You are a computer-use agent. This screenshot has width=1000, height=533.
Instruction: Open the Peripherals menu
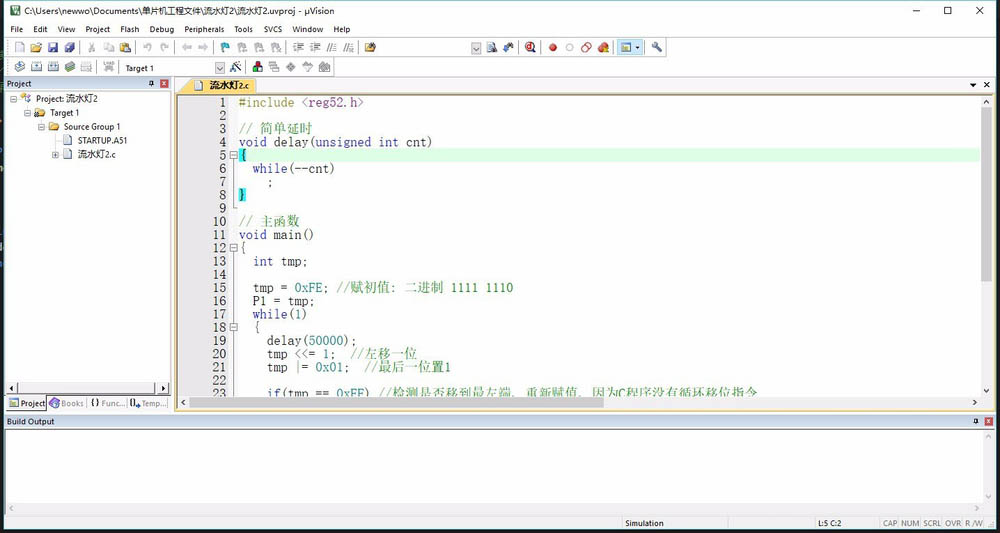[x=204, y=29]
